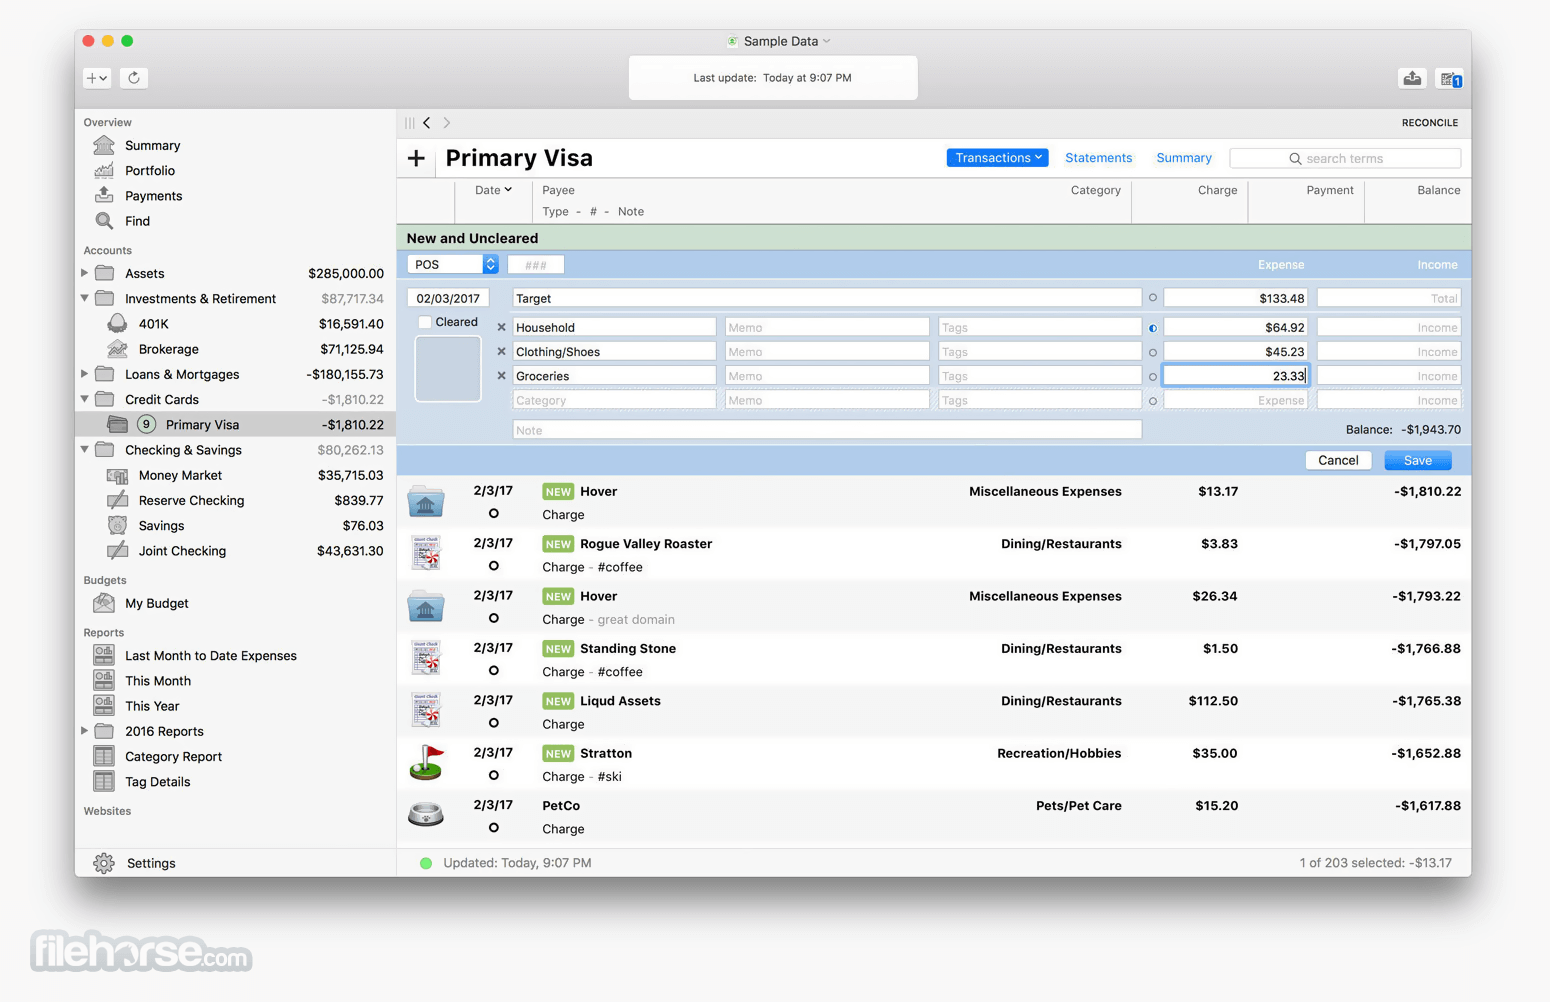
Task: Select the Savings piggy bank icon
Action: tap(117, 525)
